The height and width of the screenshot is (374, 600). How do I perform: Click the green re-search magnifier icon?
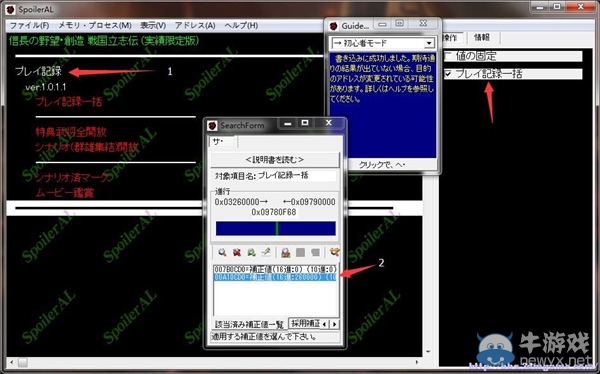coord(251,252)
